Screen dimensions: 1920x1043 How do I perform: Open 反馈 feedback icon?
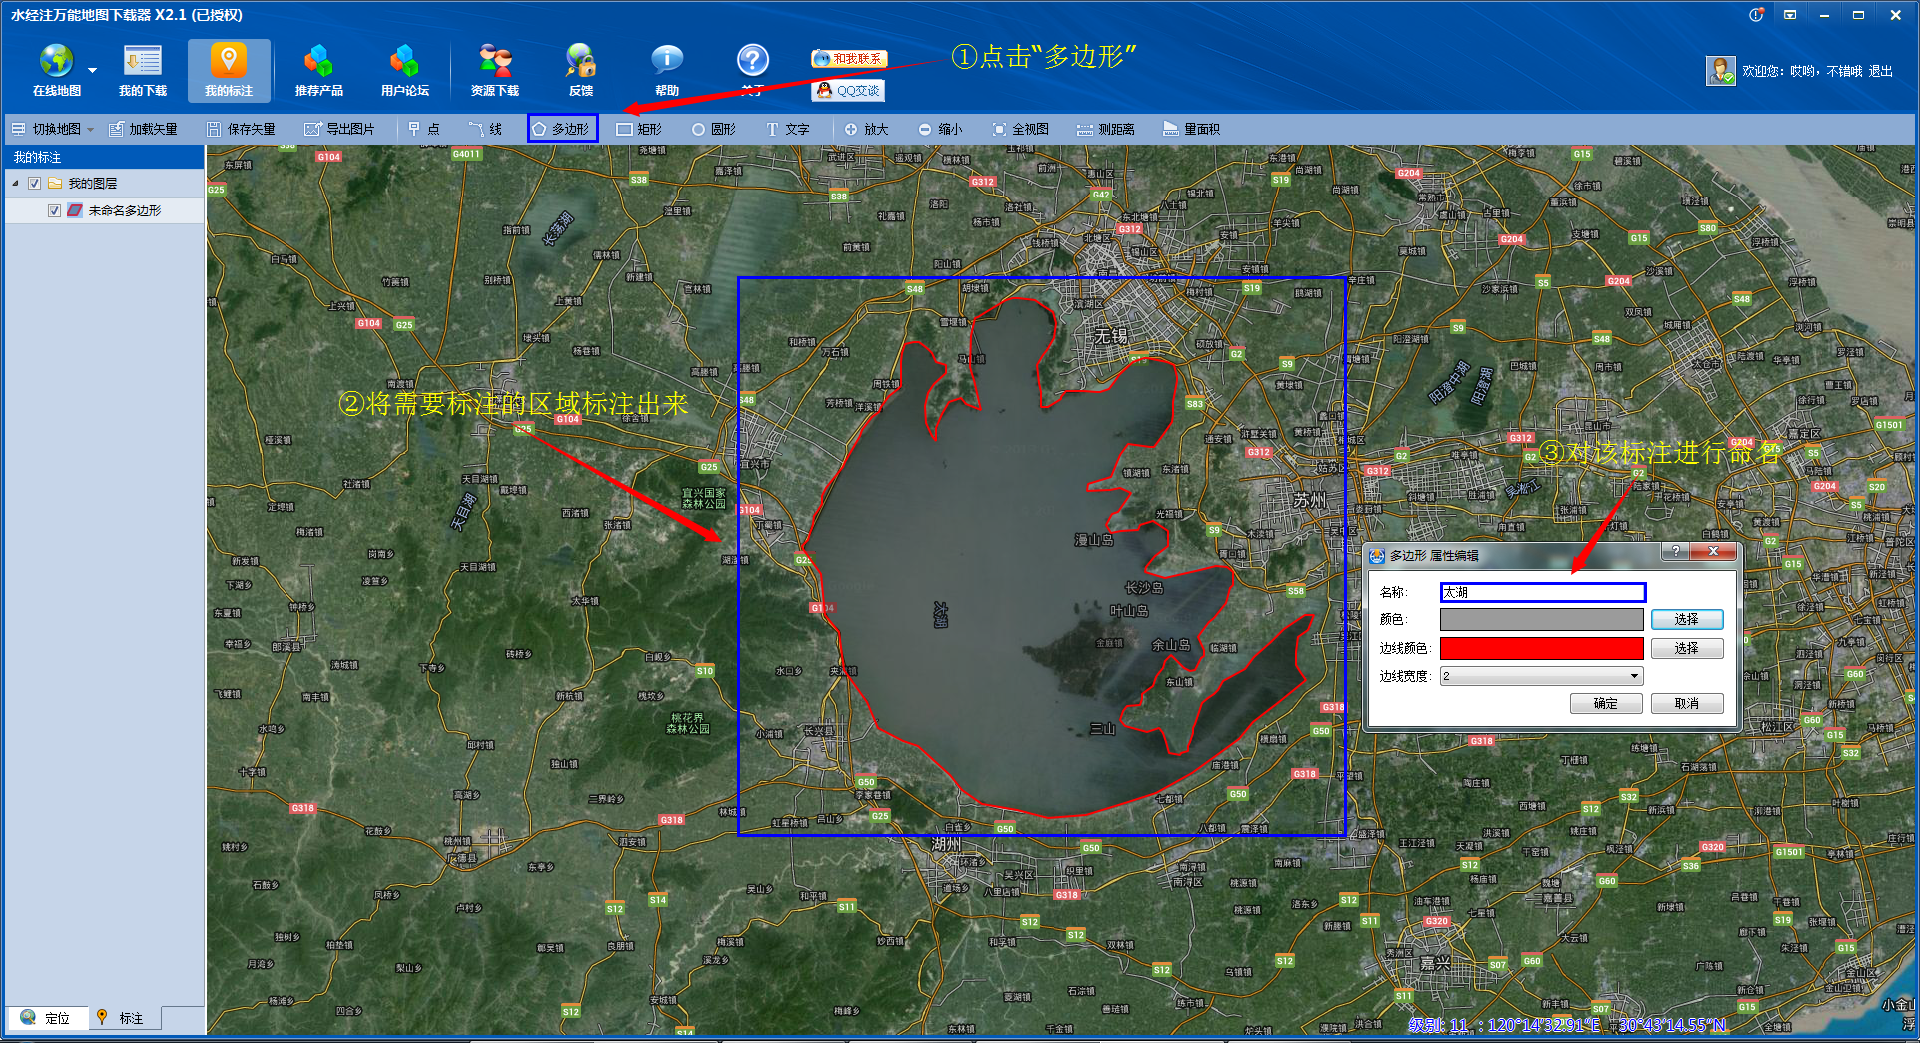[x=581, y=71]
